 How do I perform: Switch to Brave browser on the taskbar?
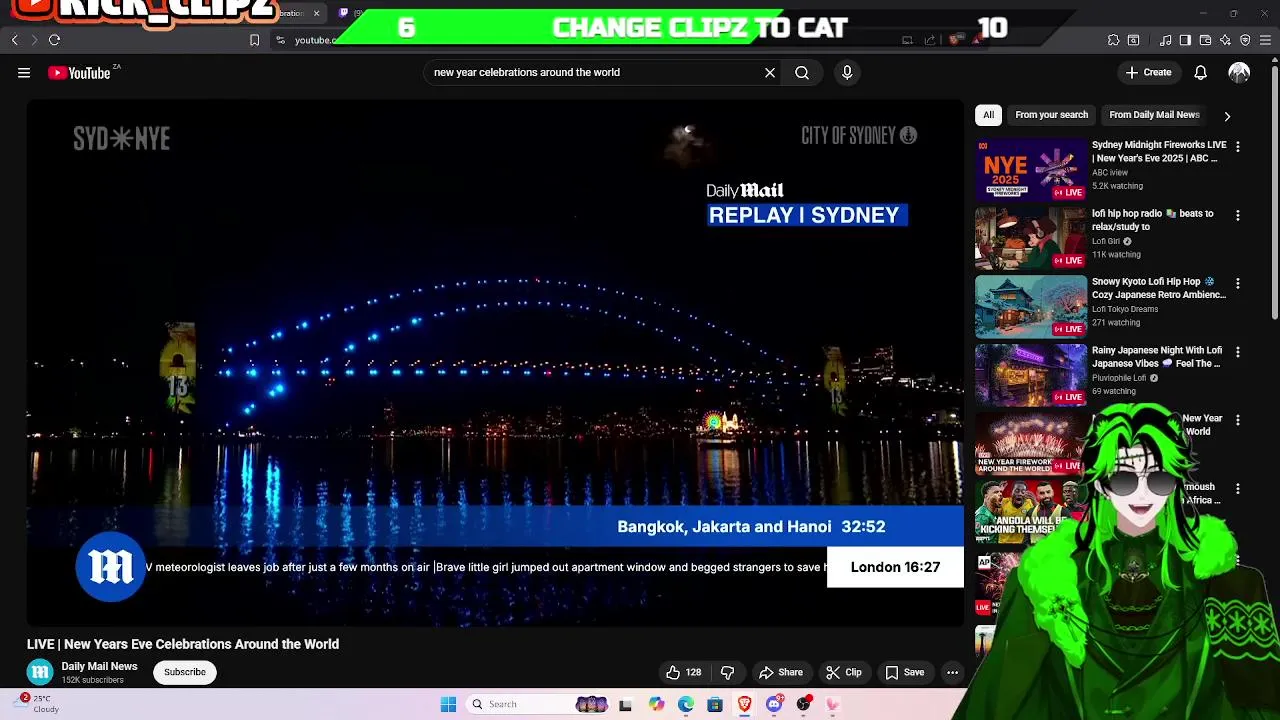click(x=745, y=704)
